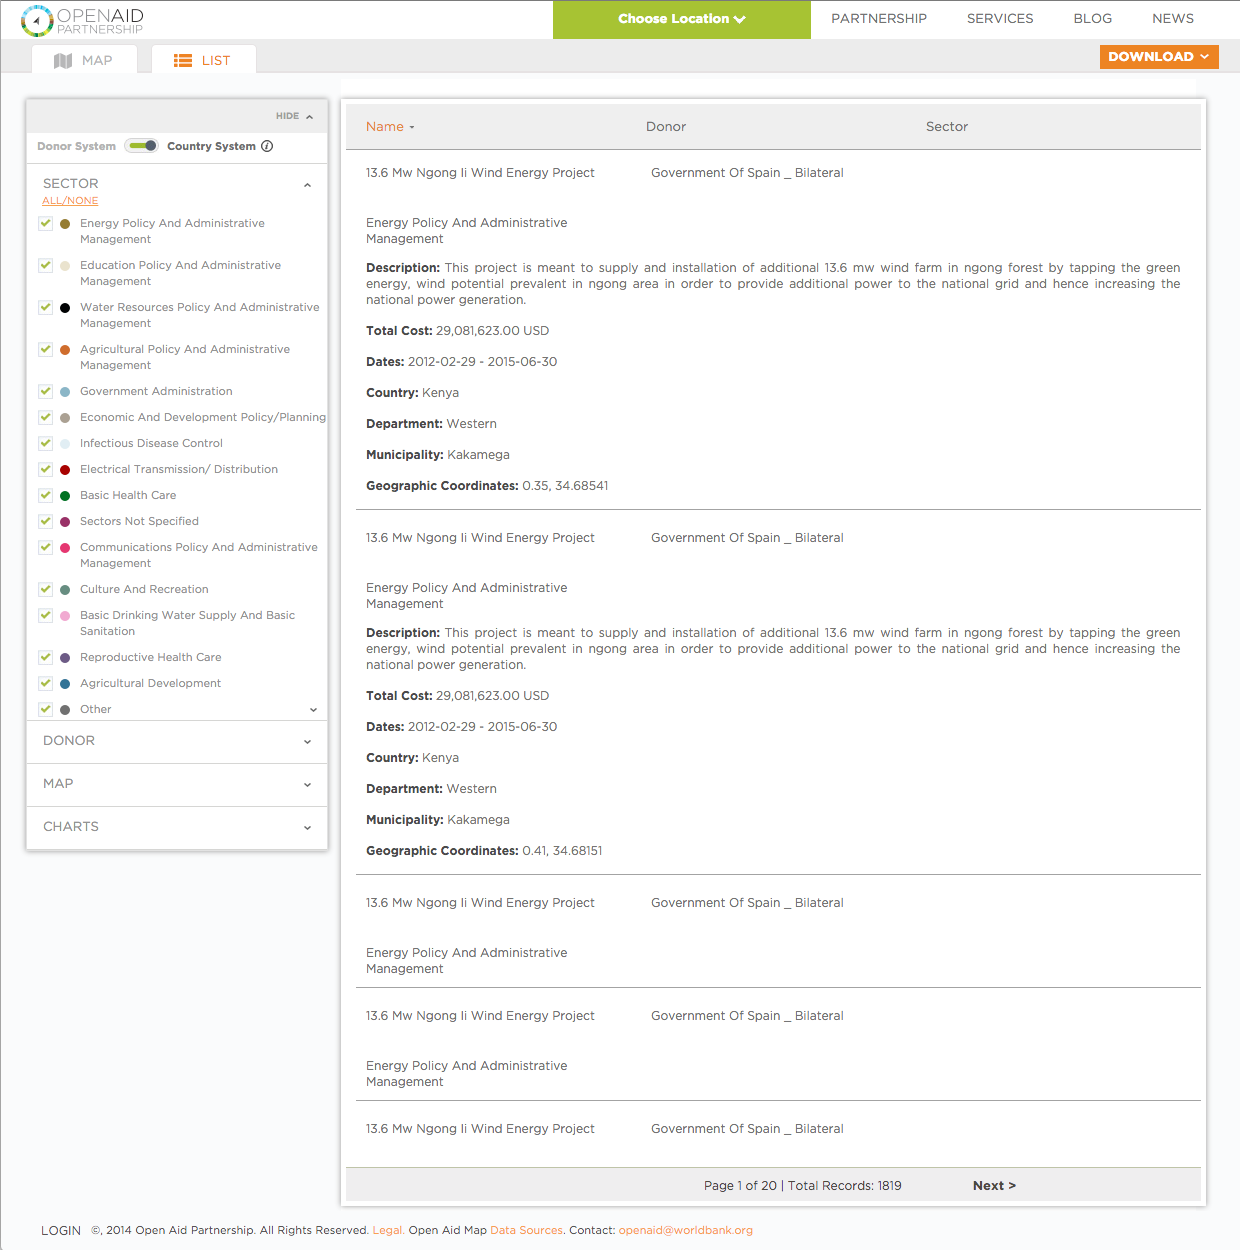The height and width of the screenshot is (1250, 1240).
Task: Open PARTNERSHIP menu
Action: pyautogui.click(x=879, y=19)
